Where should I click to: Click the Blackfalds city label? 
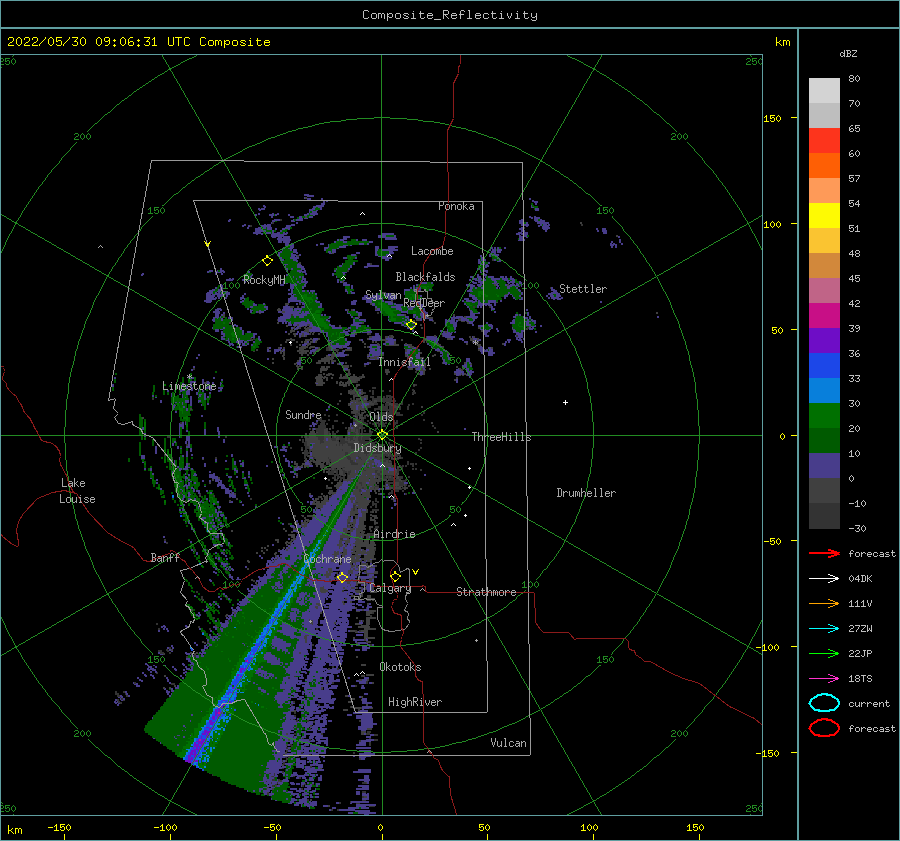pos(425,277)
